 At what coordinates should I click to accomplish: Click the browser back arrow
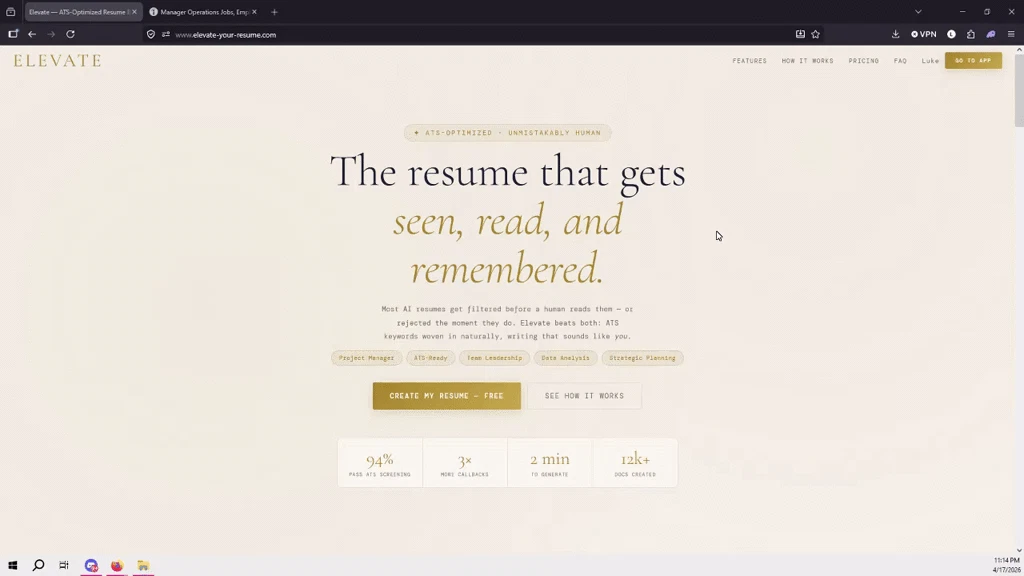[x=32, y=34]
